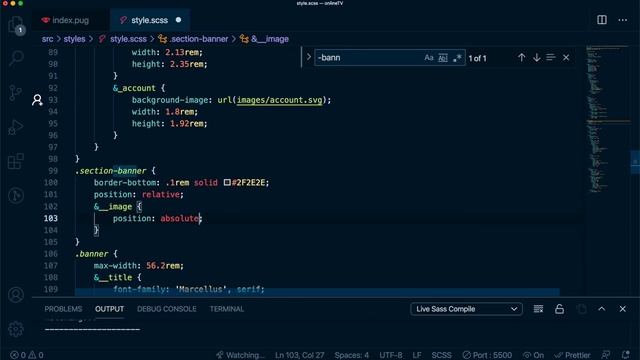Close the find widget
This screenshot has height=360, width=640.
pos(566,58)
